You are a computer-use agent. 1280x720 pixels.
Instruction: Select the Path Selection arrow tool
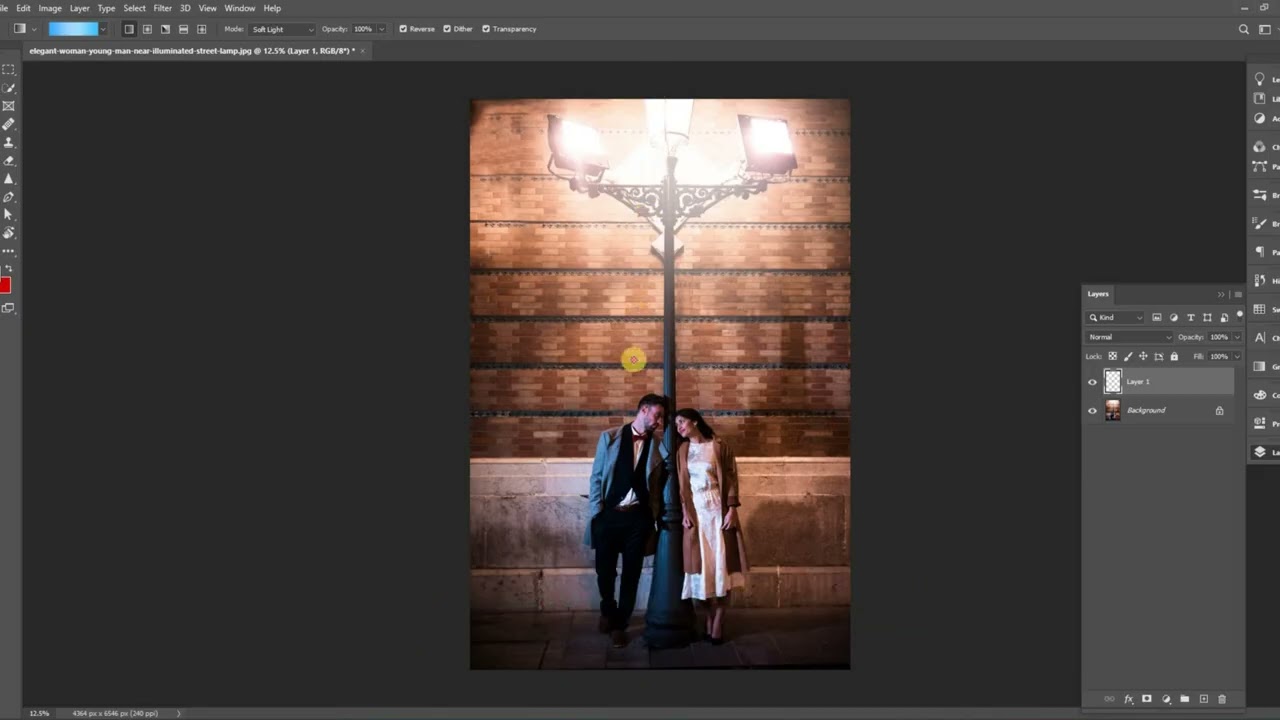pyautogui.click(x=8, y=214)
